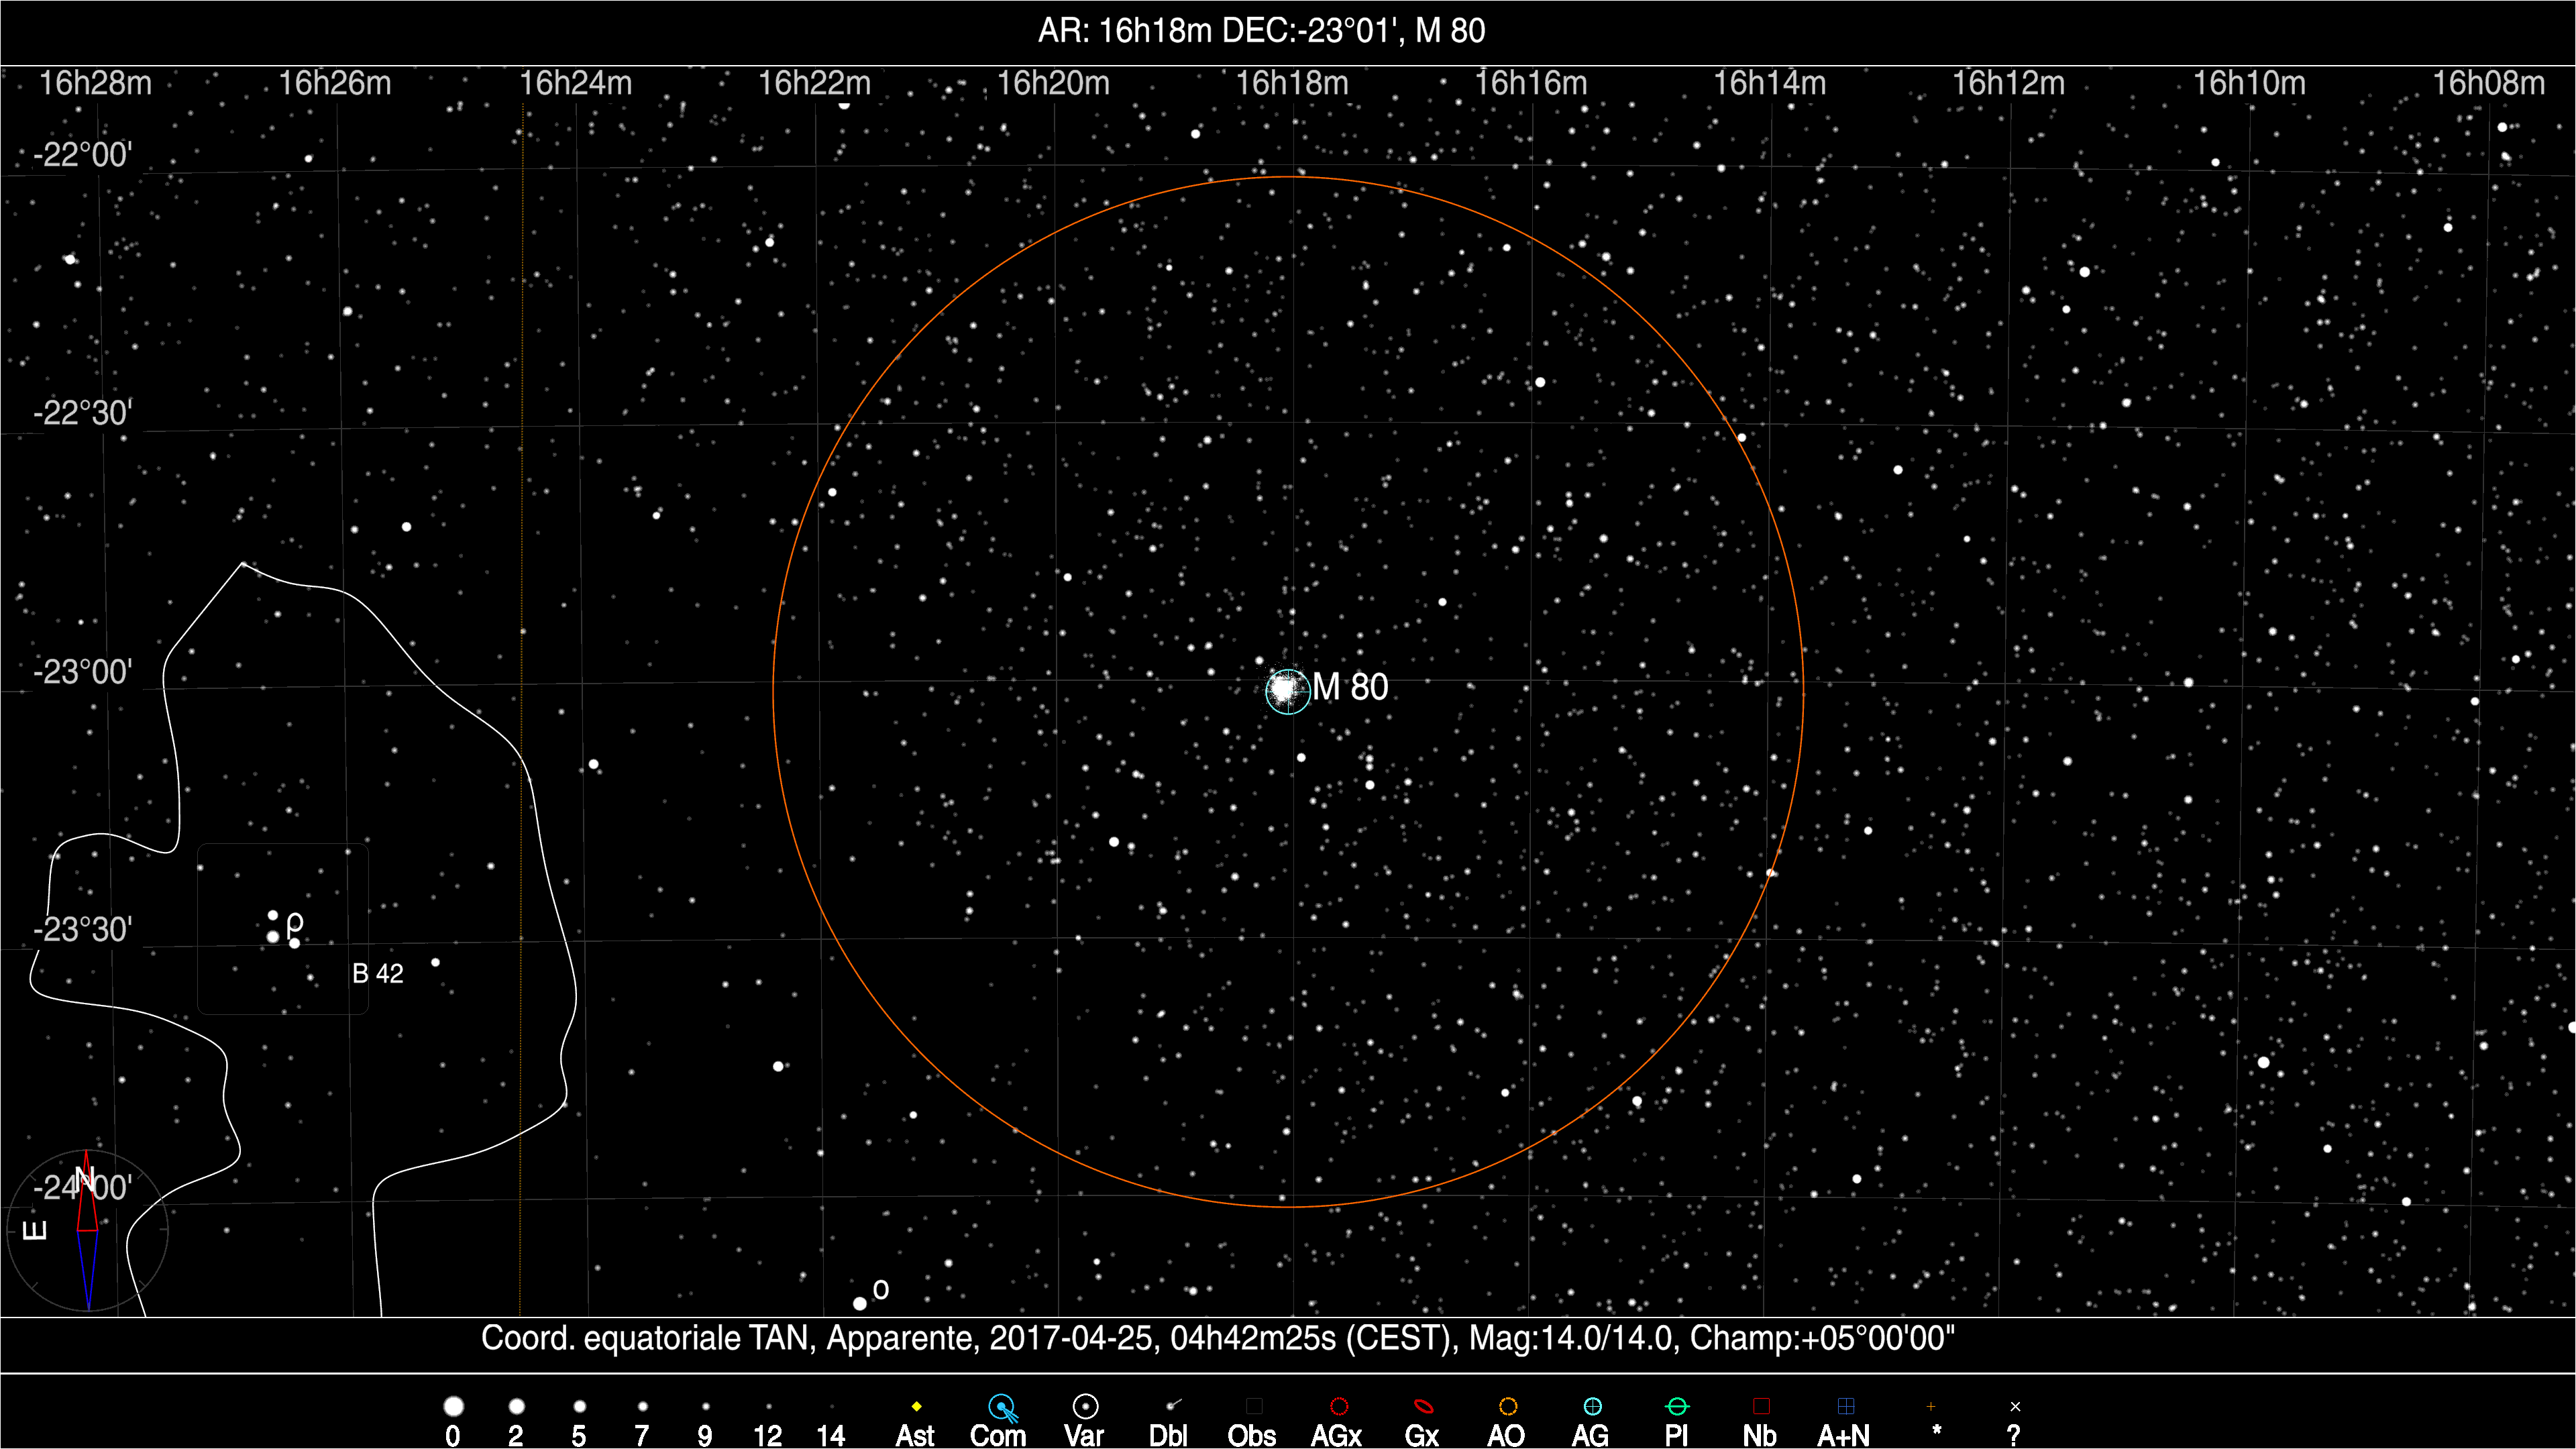
Task: Click the top coordinates title bar text
Action: tap(1261, 31)
